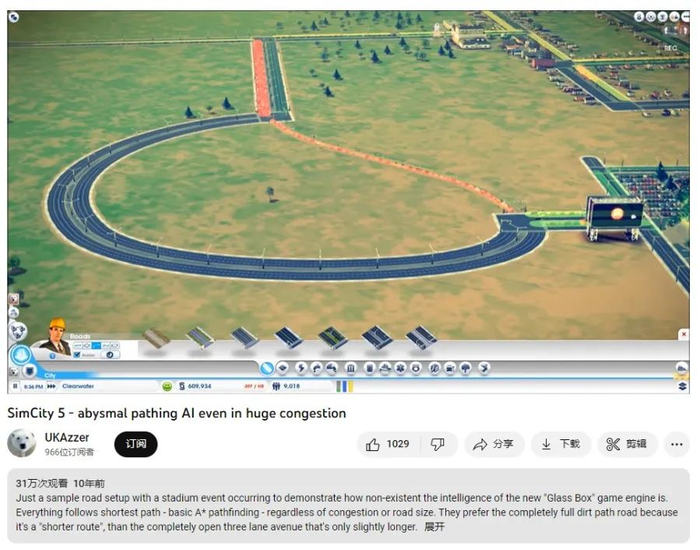Pause the game simulation
Screen dimensions: 700x550
[x=15, y=386]
